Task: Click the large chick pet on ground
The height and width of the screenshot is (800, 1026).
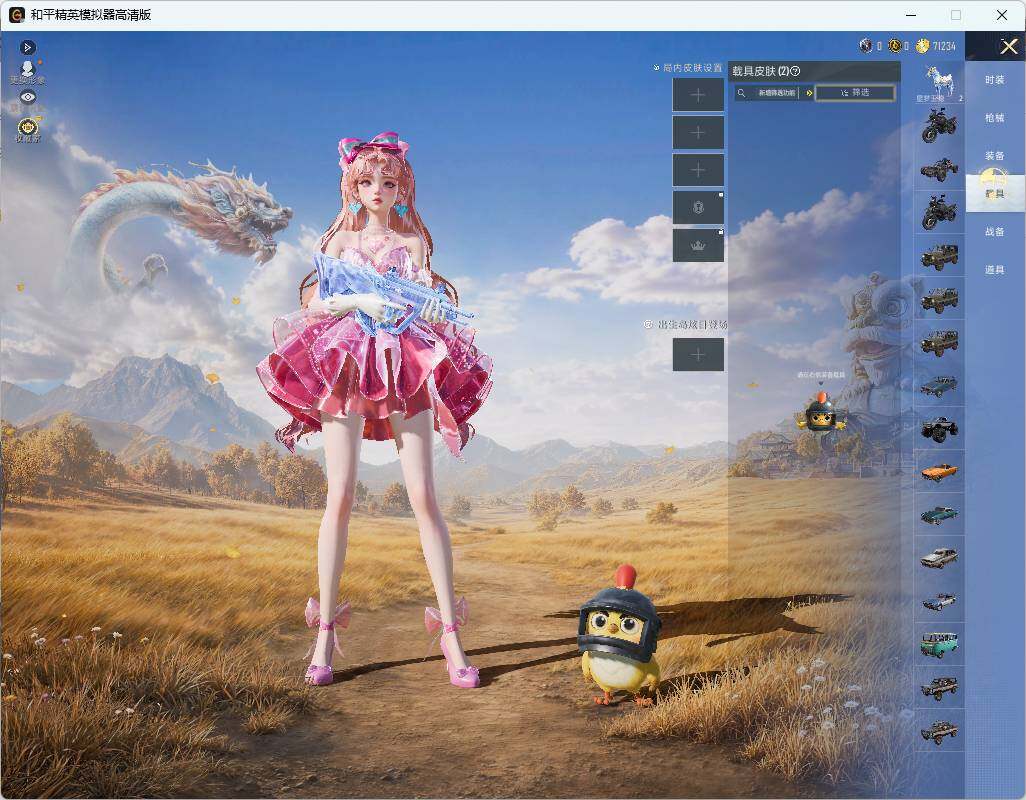Action: click(620, 638)
